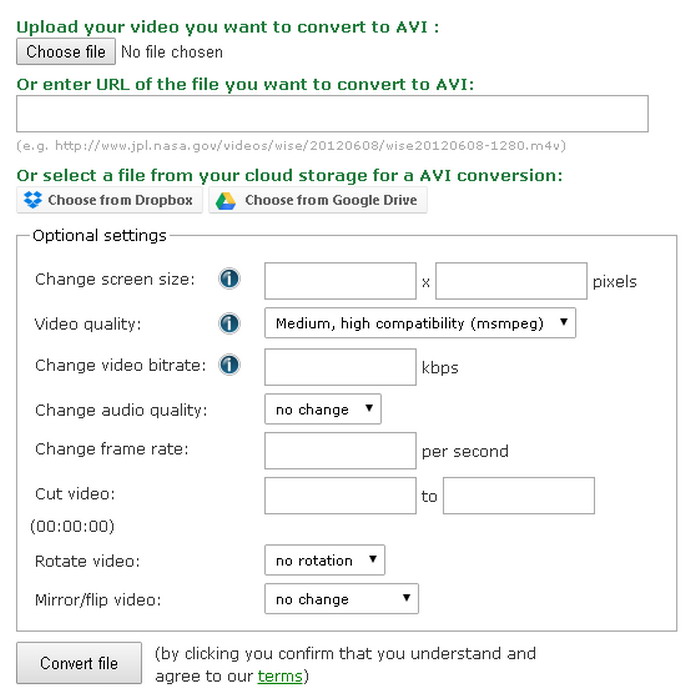Expand the Mirror/flip video dropdown

point(342,599)
